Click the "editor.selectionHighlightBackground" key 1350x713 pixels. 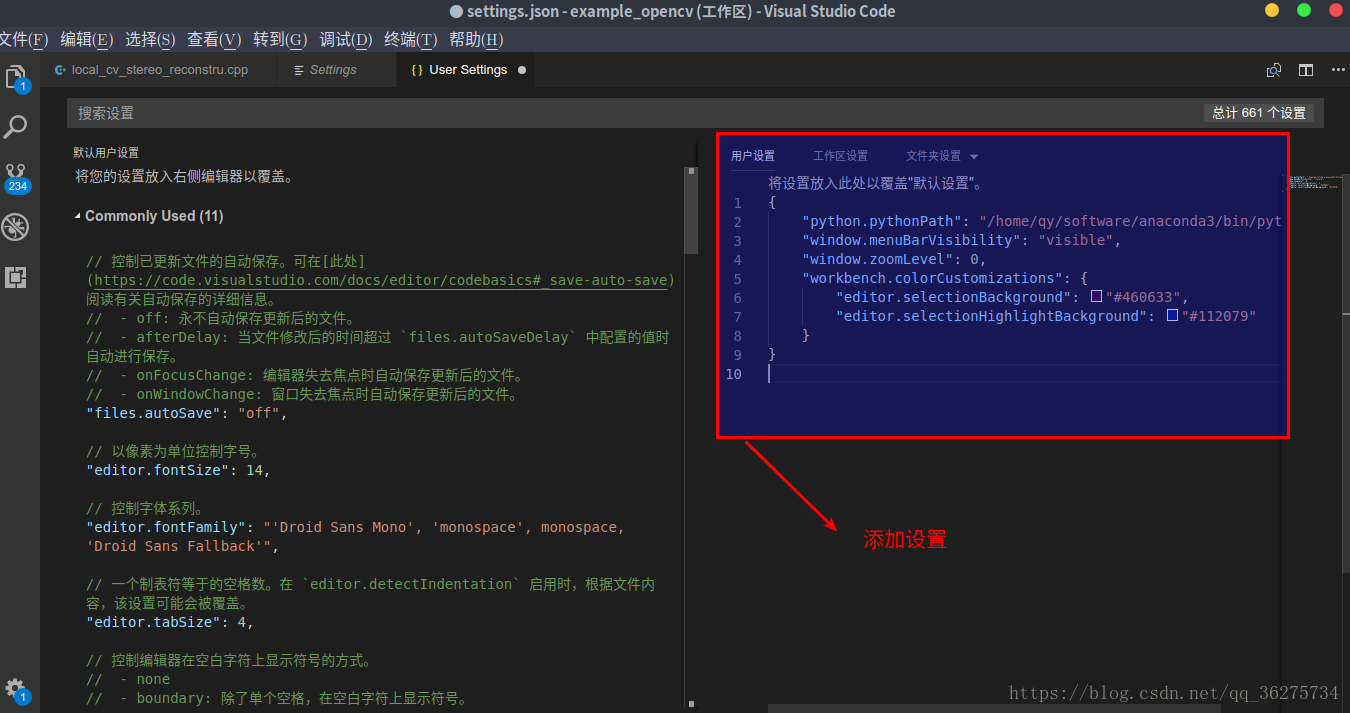tap(991, 316)
